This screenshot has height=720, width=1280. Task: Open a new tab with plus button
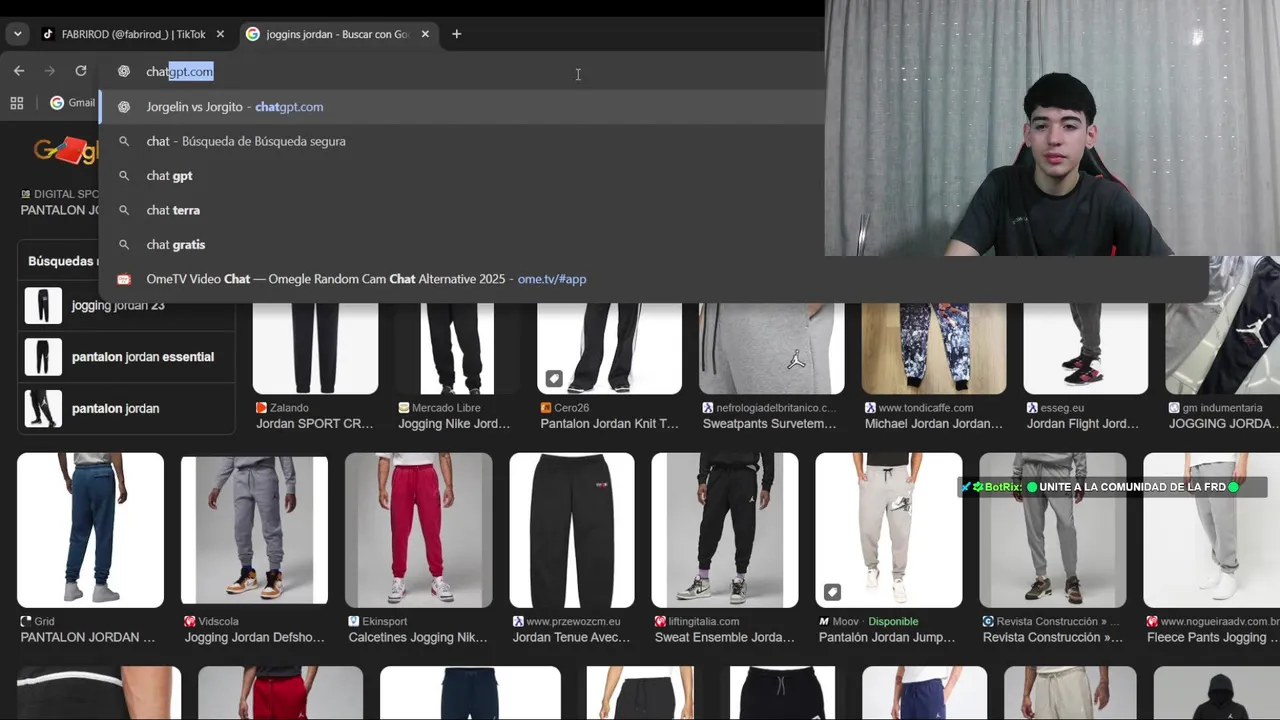tap(456, 34)
